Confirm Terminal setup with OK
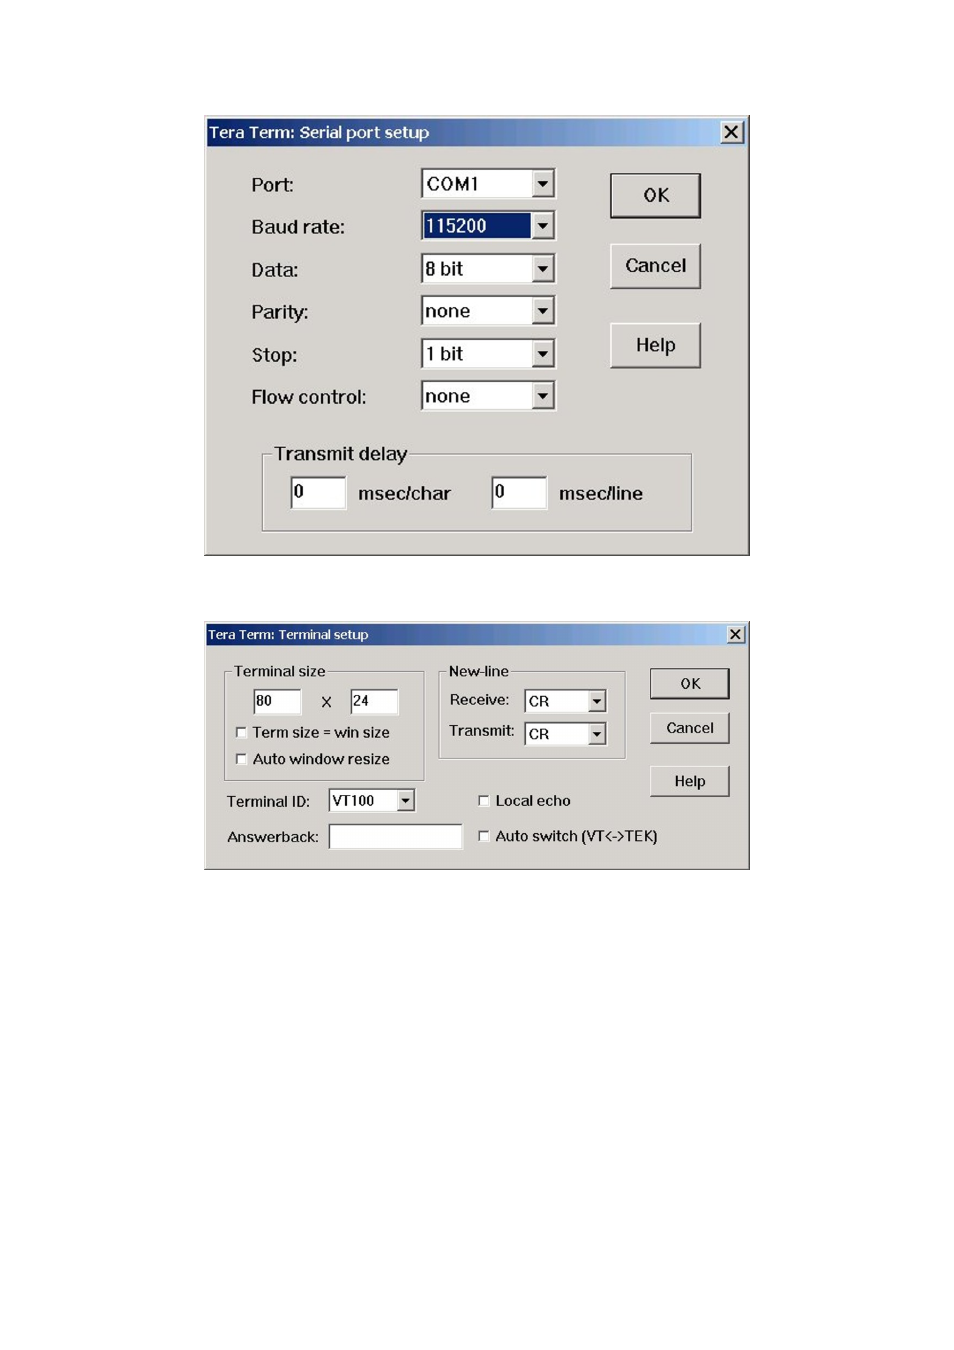The image size is (954, 1350). [690, 683]
